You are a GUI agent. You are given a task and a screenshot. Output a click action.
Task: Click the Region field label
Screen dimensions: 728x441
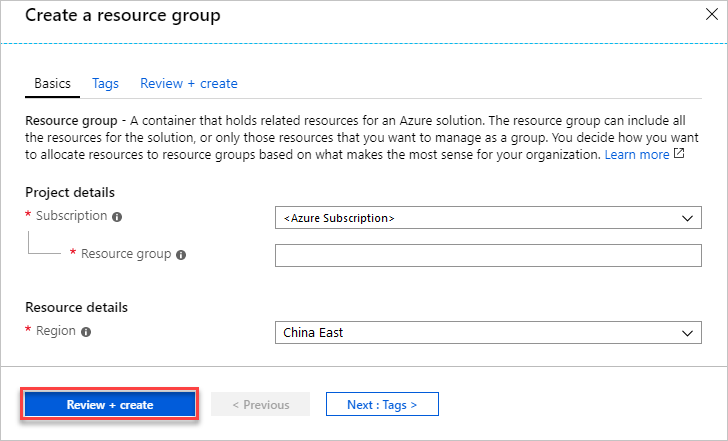[55, 331]
